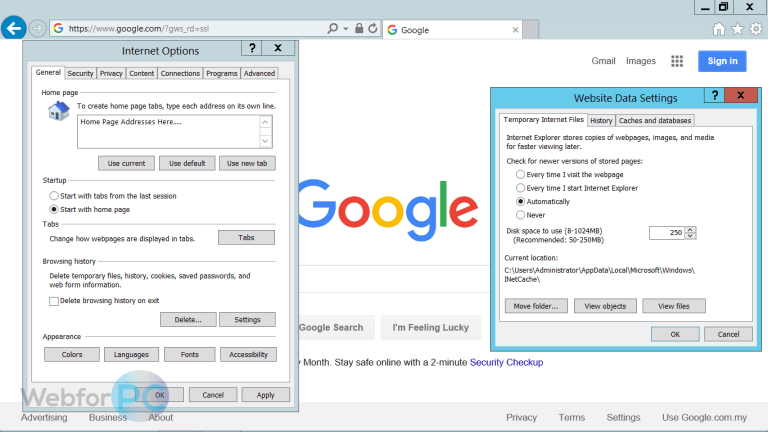This screenshot has width=768, height=433.
Task: Click Cancel in Website Data Settings
Action: coord(728,335)
